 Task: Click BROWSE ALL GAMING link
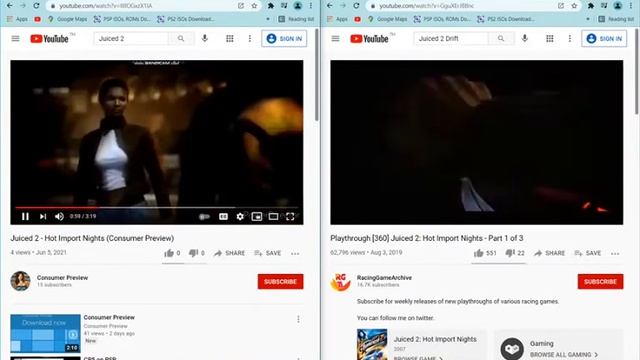point(564,355)
